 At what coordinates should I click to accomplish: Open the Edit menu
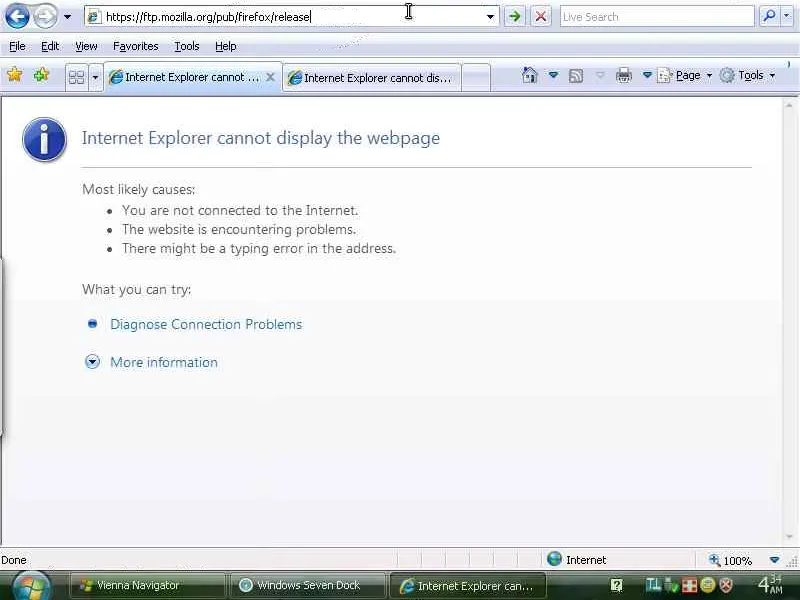[50, 46]
